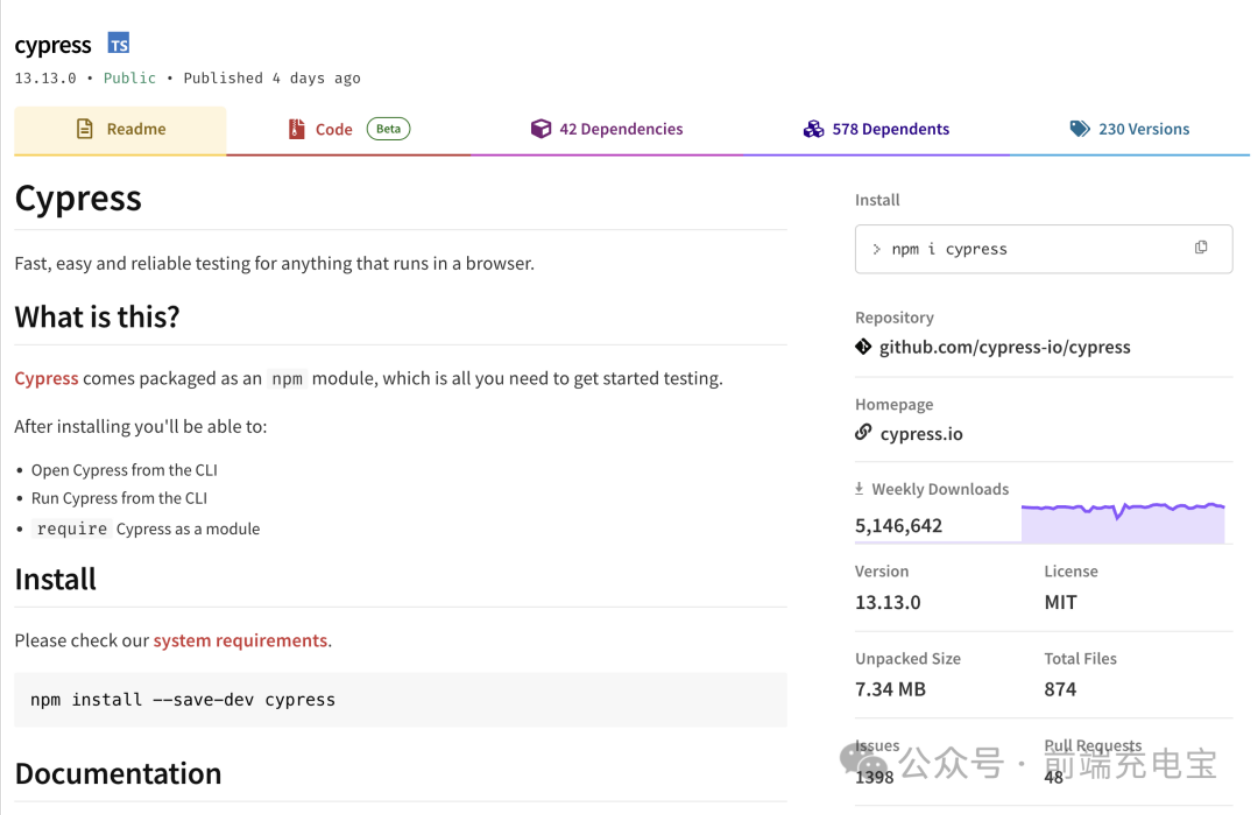Click the TypeScript TS badge icon
The image size is (1257, 815).
[119, 44]
